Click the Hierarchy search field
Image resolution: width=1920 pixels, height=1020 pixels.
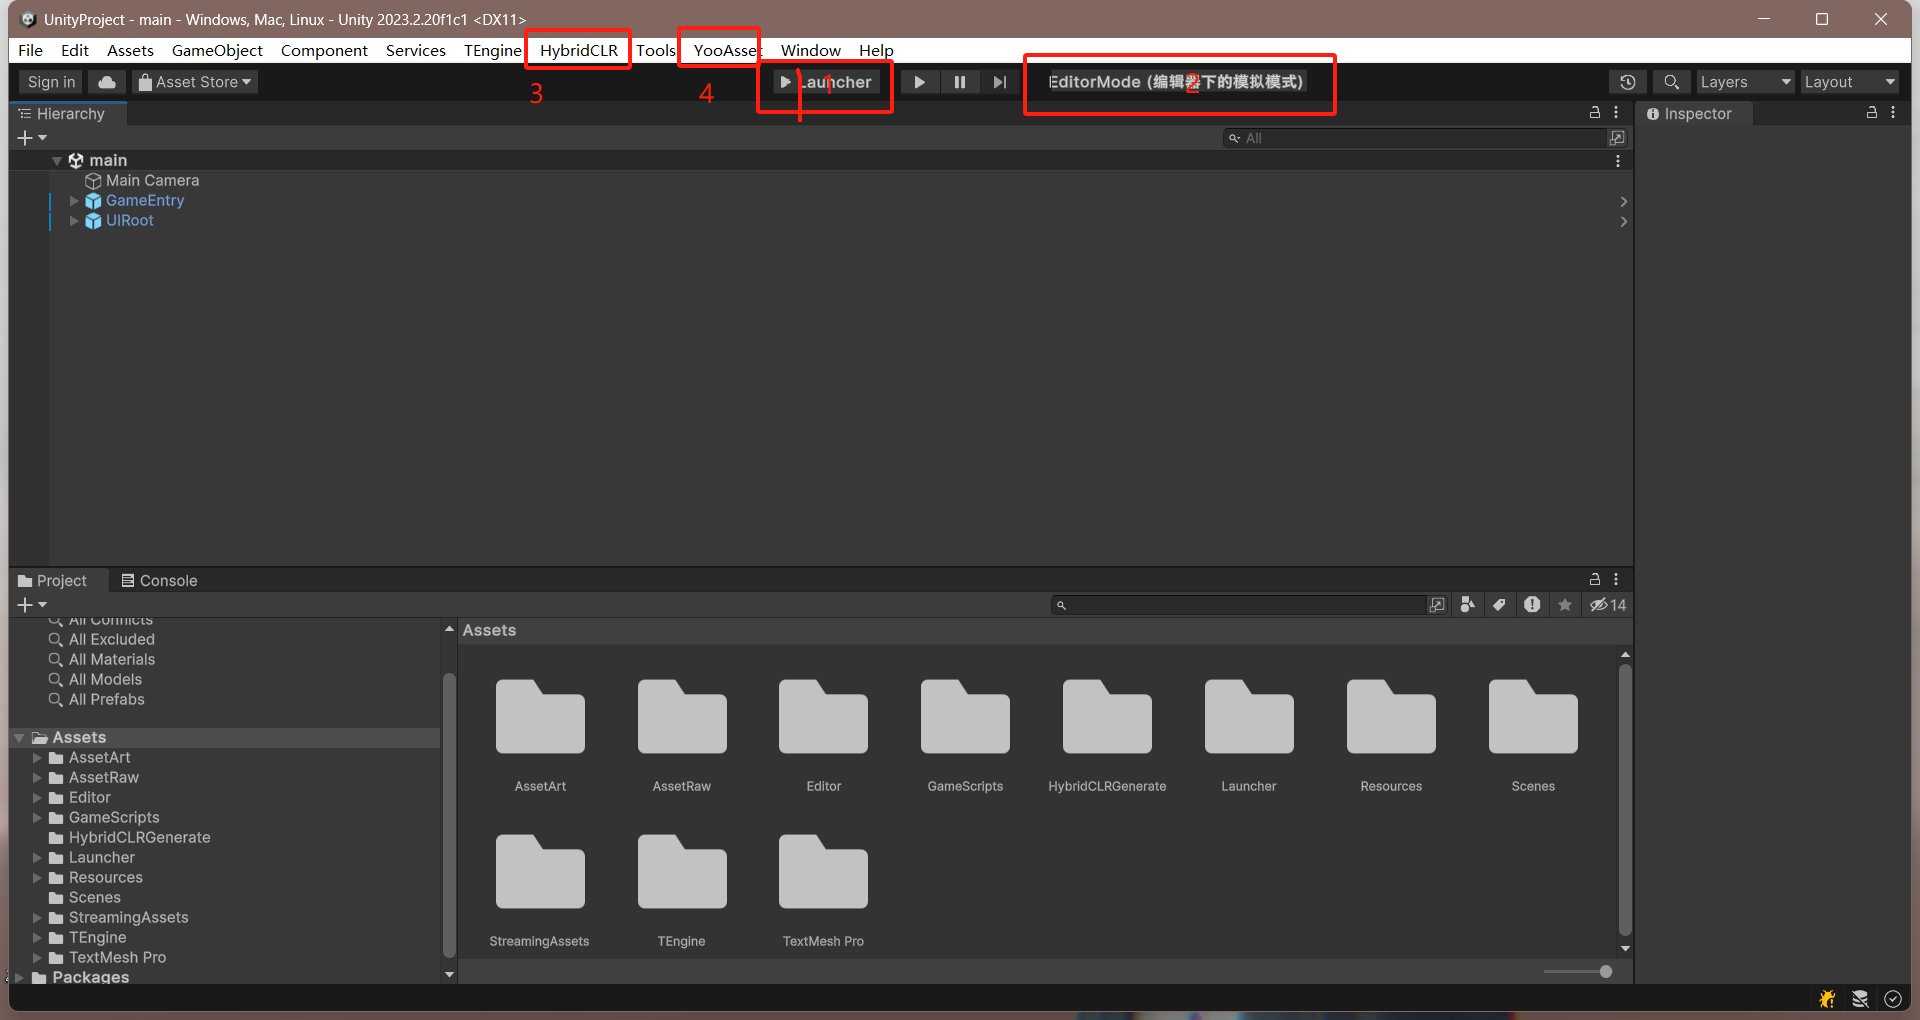tap(1414, 138)
